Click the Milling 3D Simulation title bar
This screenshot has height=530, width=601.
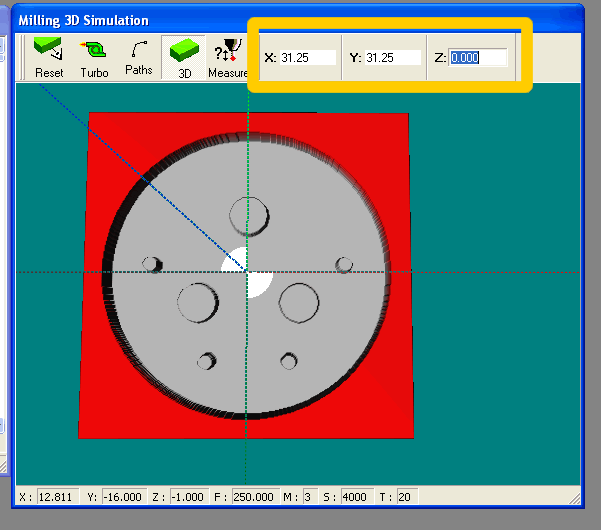point(297,20)
